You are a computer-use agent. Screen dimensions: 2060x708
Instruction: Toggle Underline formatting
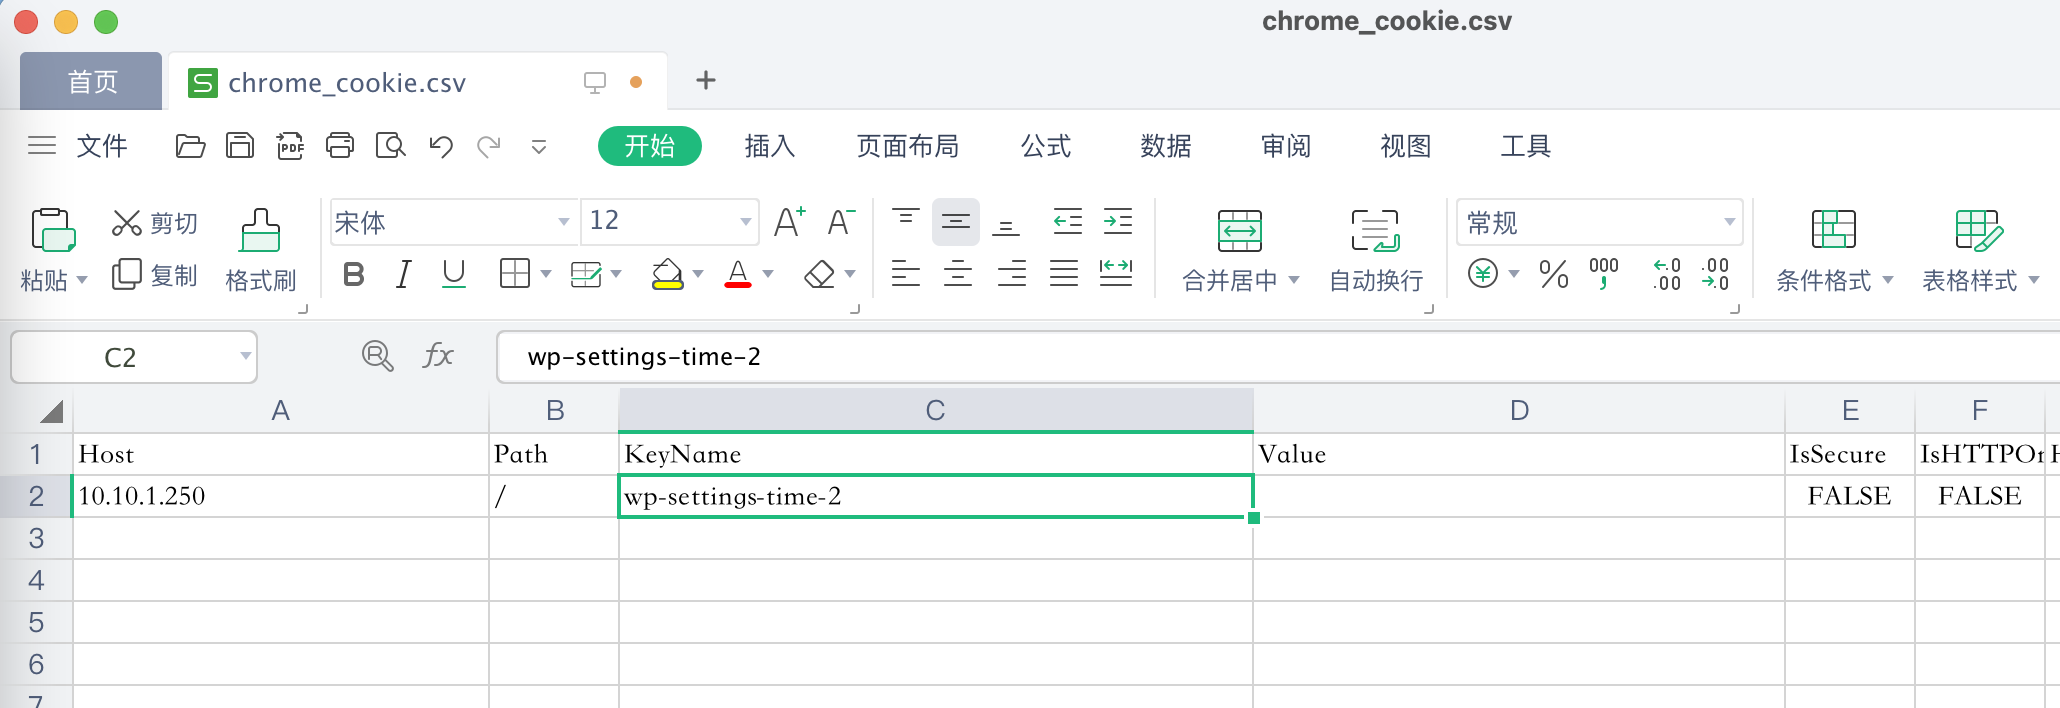tap(454, 274)
